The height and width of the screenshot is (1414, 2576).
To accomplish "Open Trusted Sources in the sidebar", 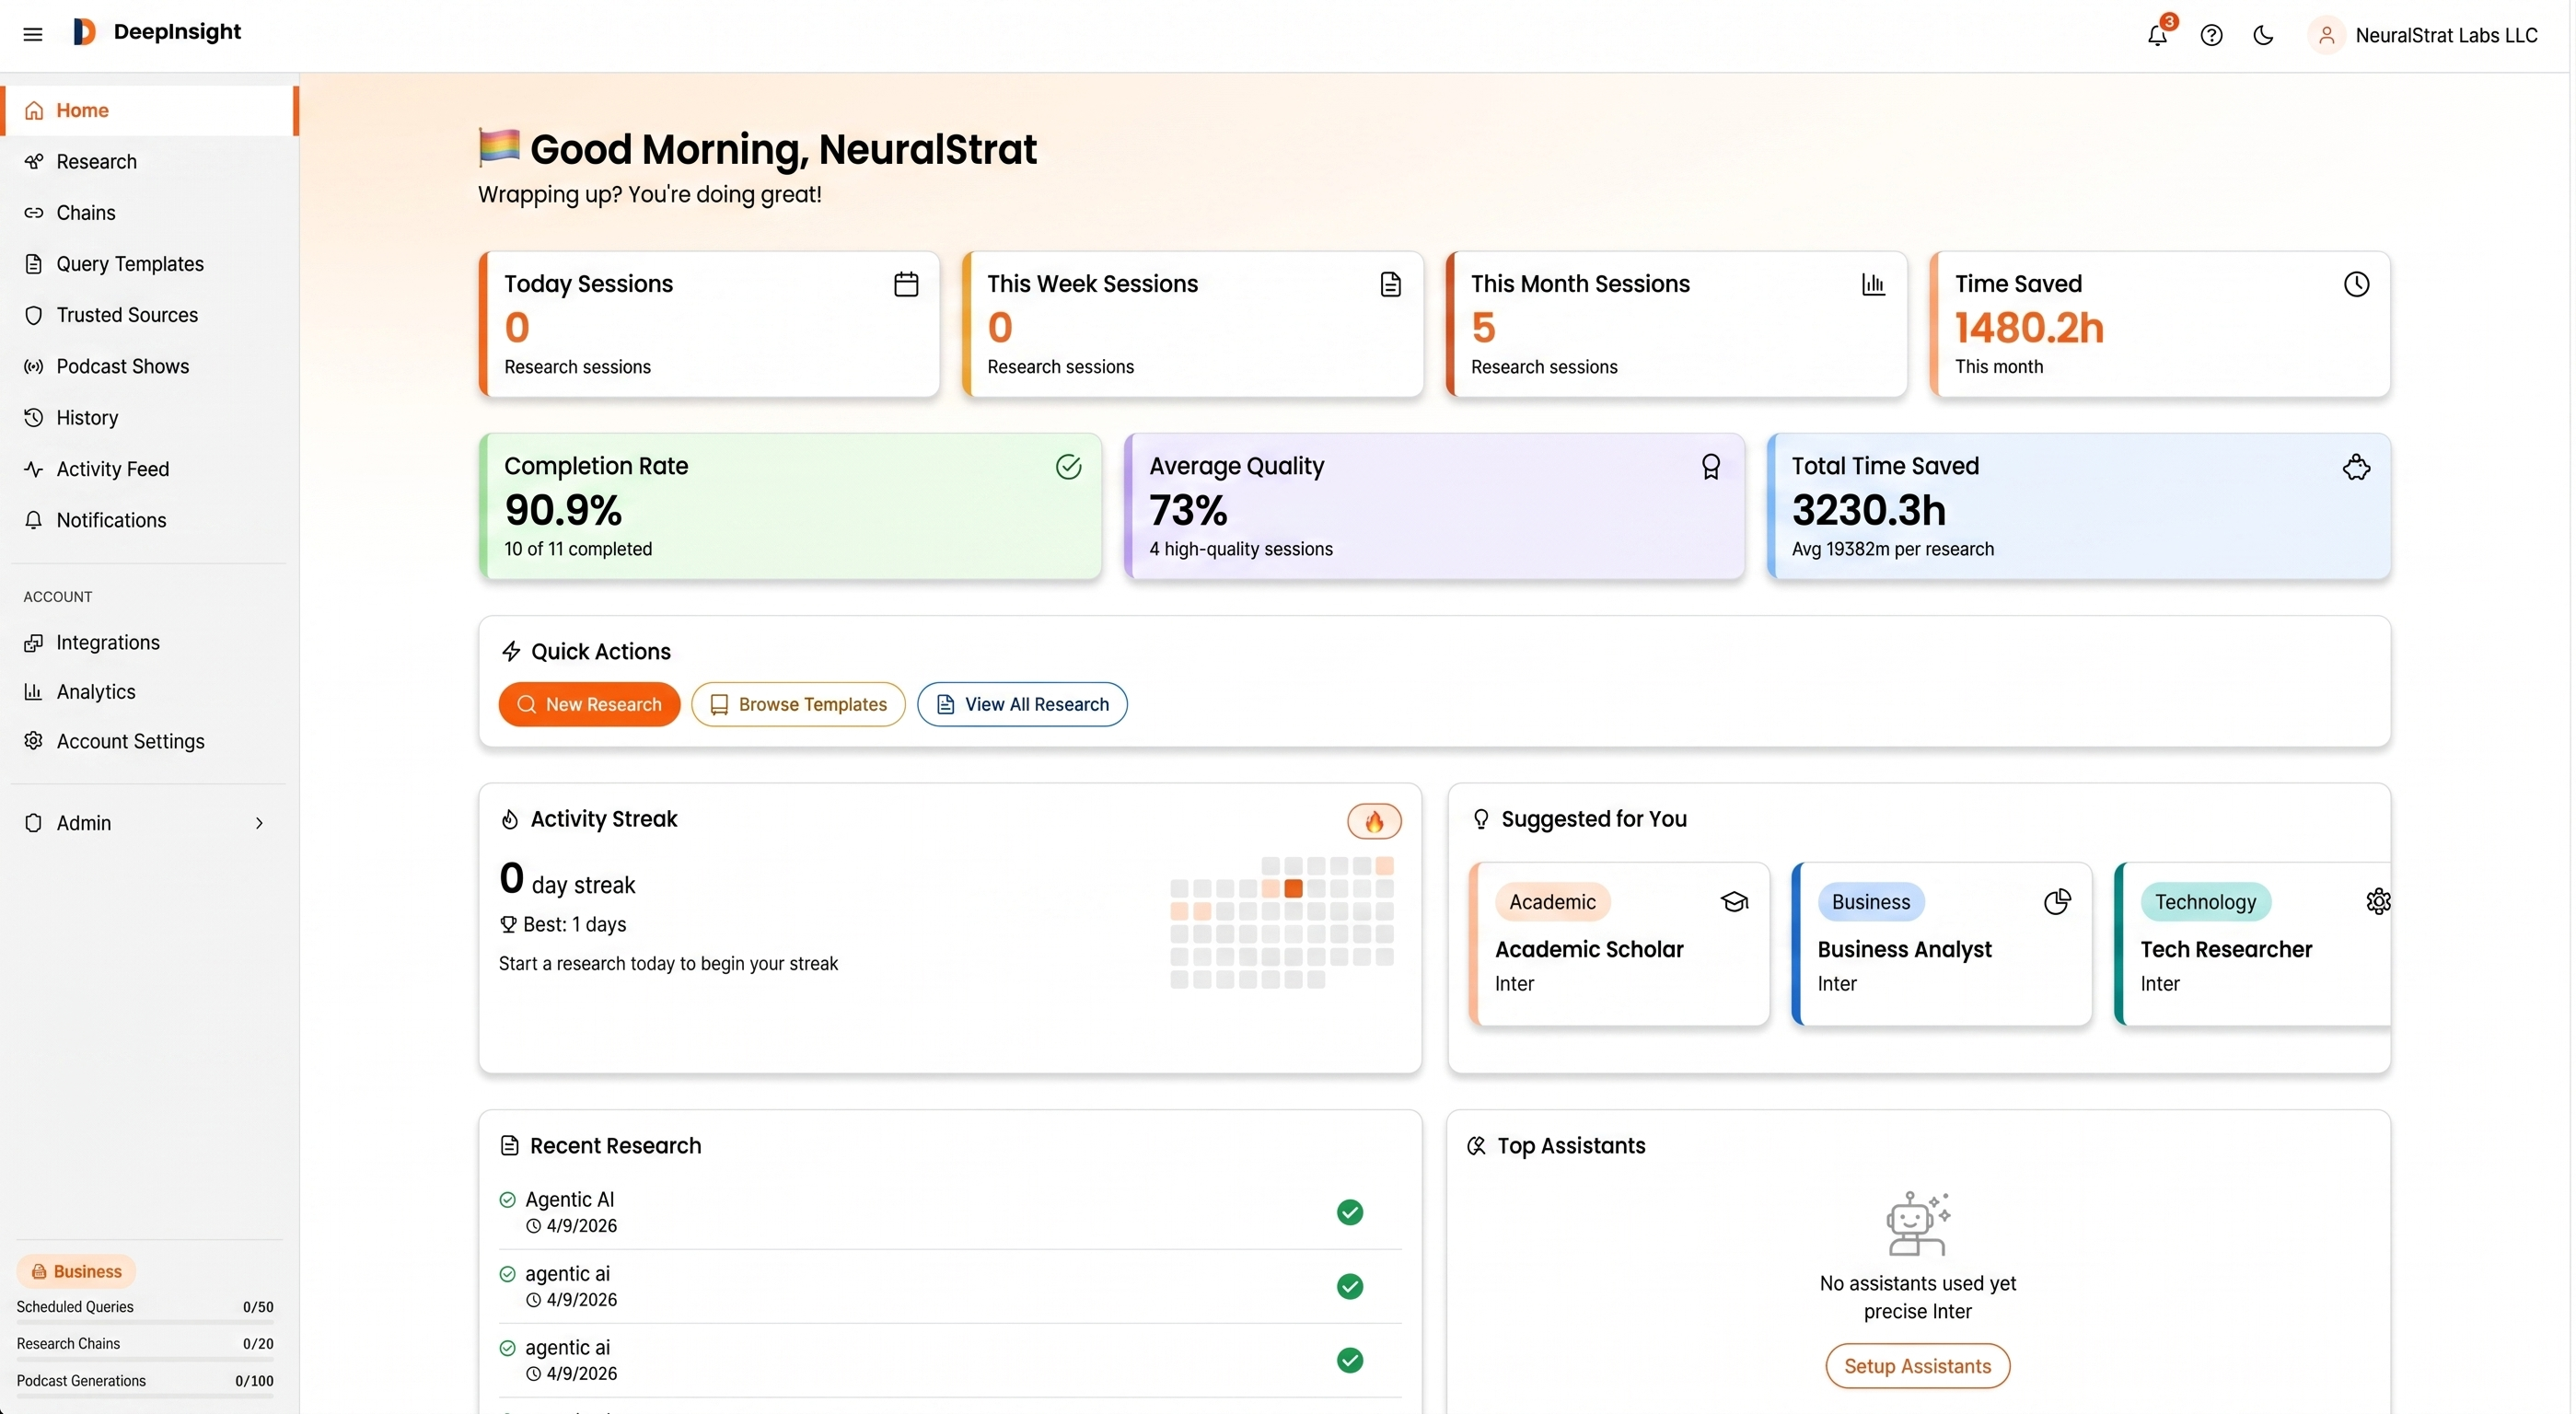I will pos(127,314).
